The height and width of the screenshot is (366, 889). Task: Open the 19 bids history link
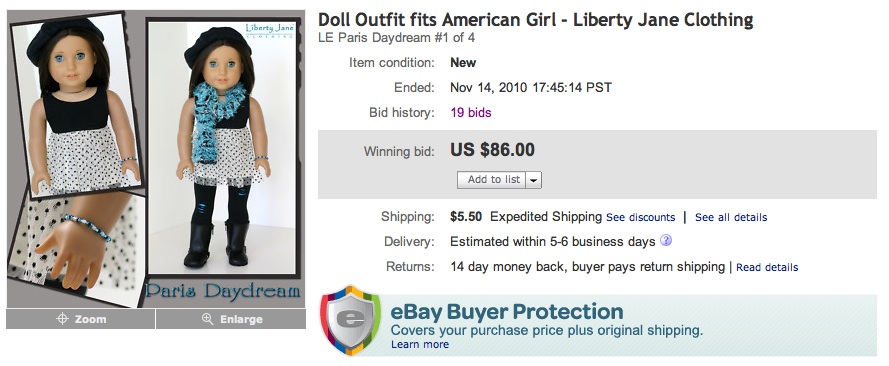click(x=471, y=113)
